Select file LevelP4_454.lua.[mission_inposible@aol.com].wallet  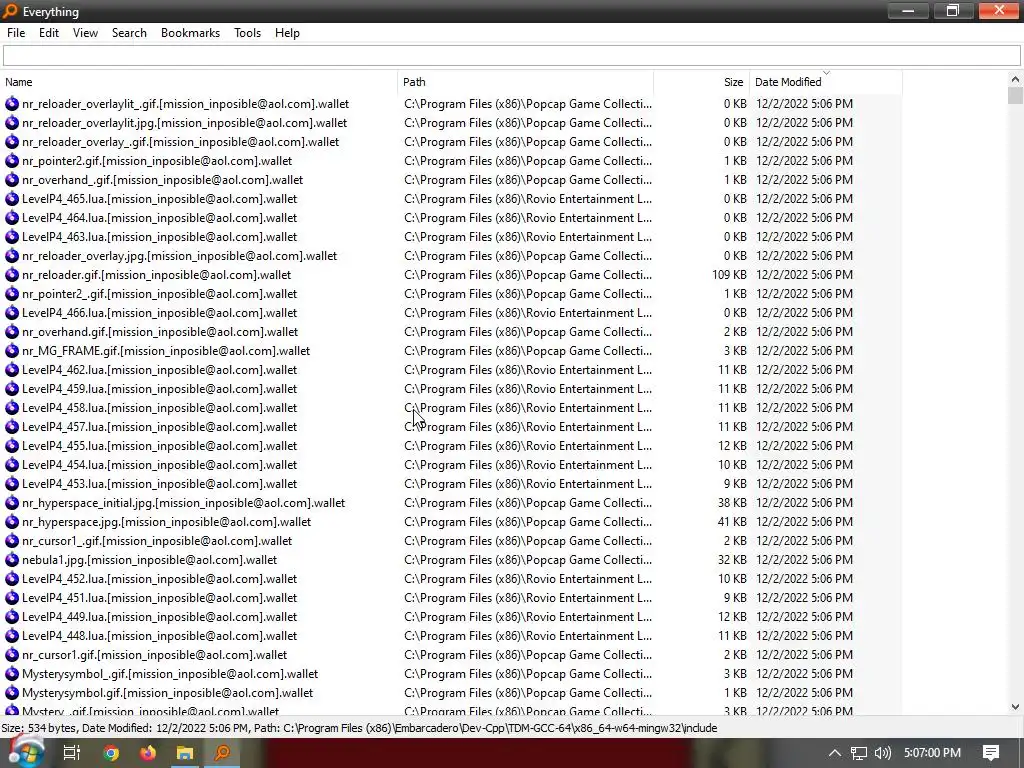pos(159,464)
